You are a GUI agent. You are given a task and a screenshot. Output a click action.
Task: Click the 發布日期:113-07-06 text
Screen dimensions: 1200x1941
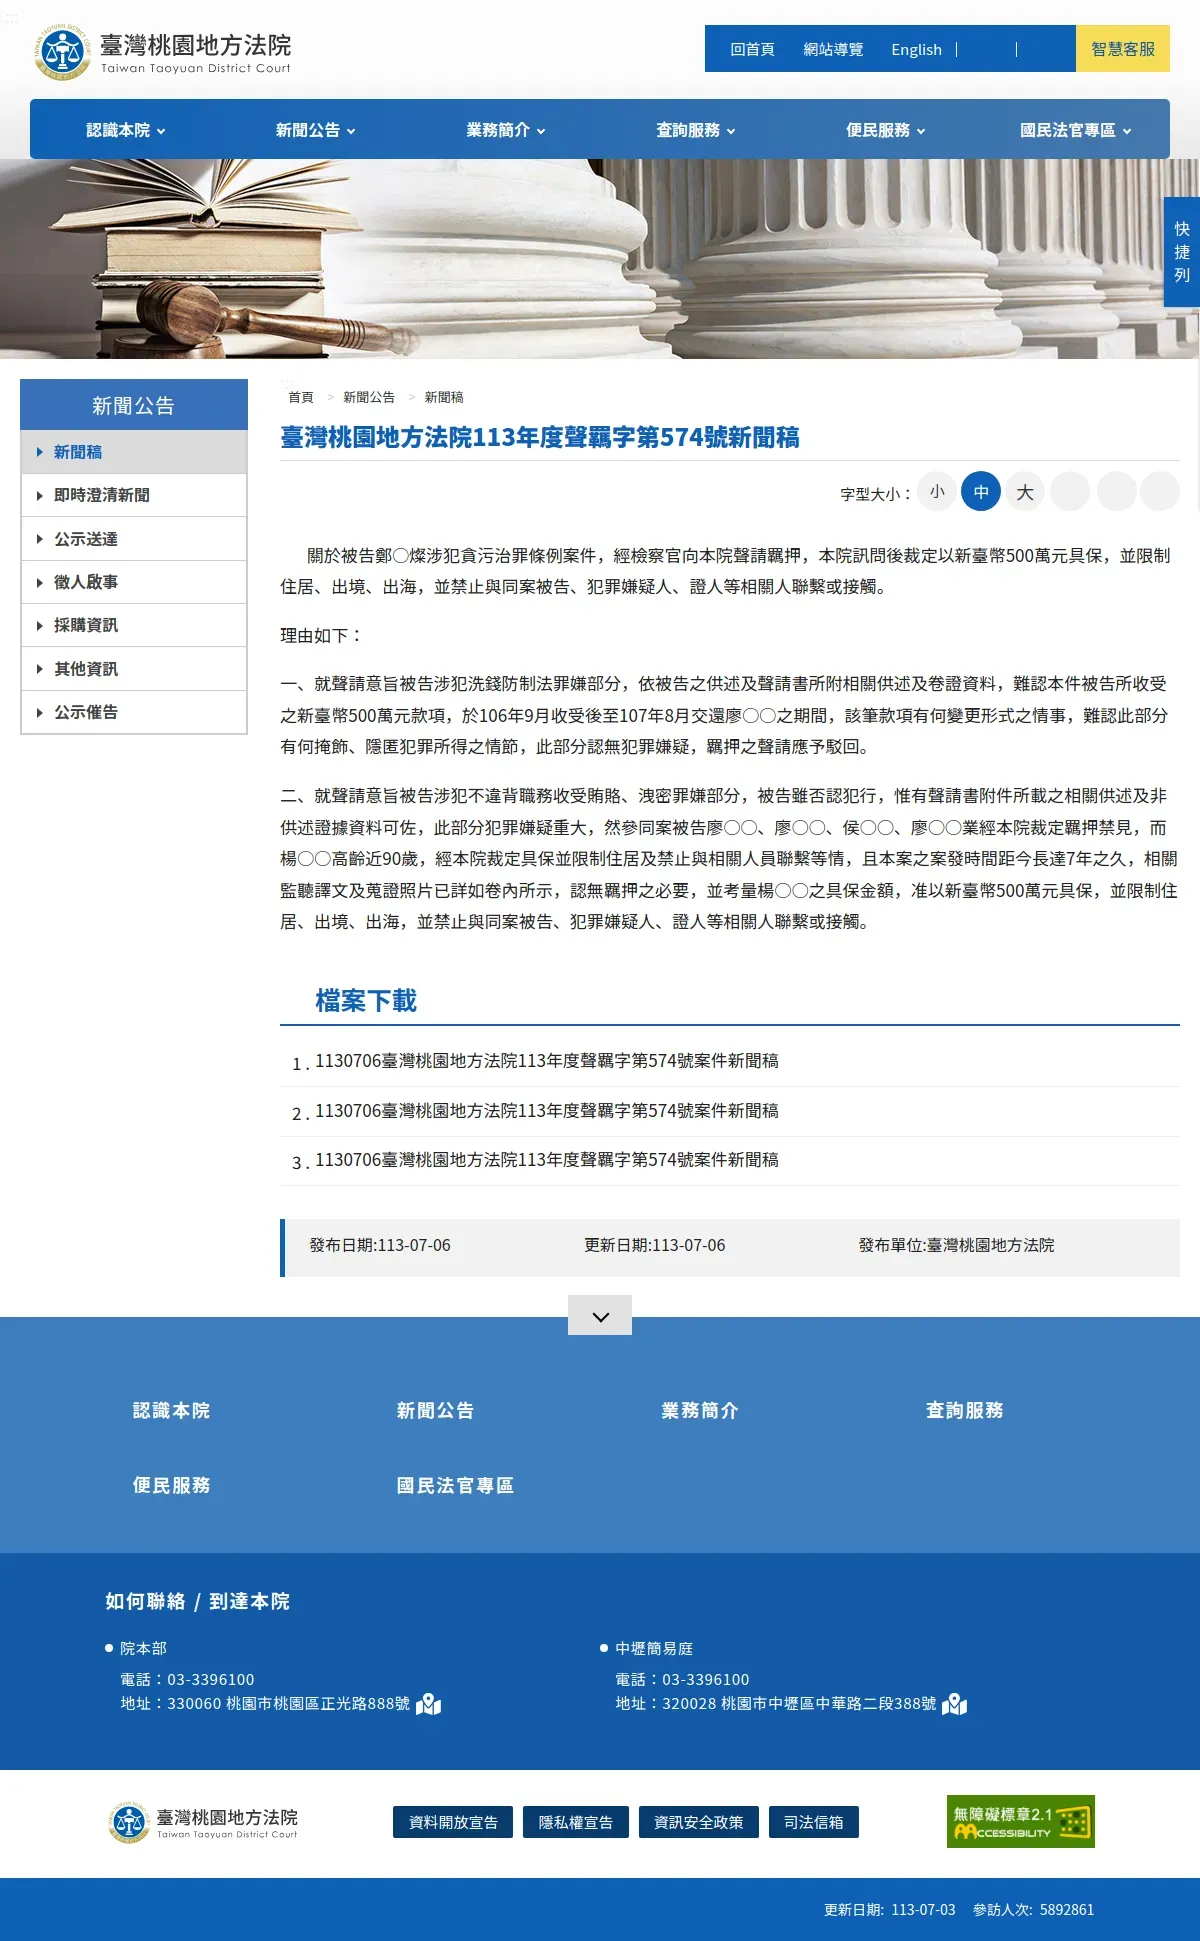(x=380, y=1245)
